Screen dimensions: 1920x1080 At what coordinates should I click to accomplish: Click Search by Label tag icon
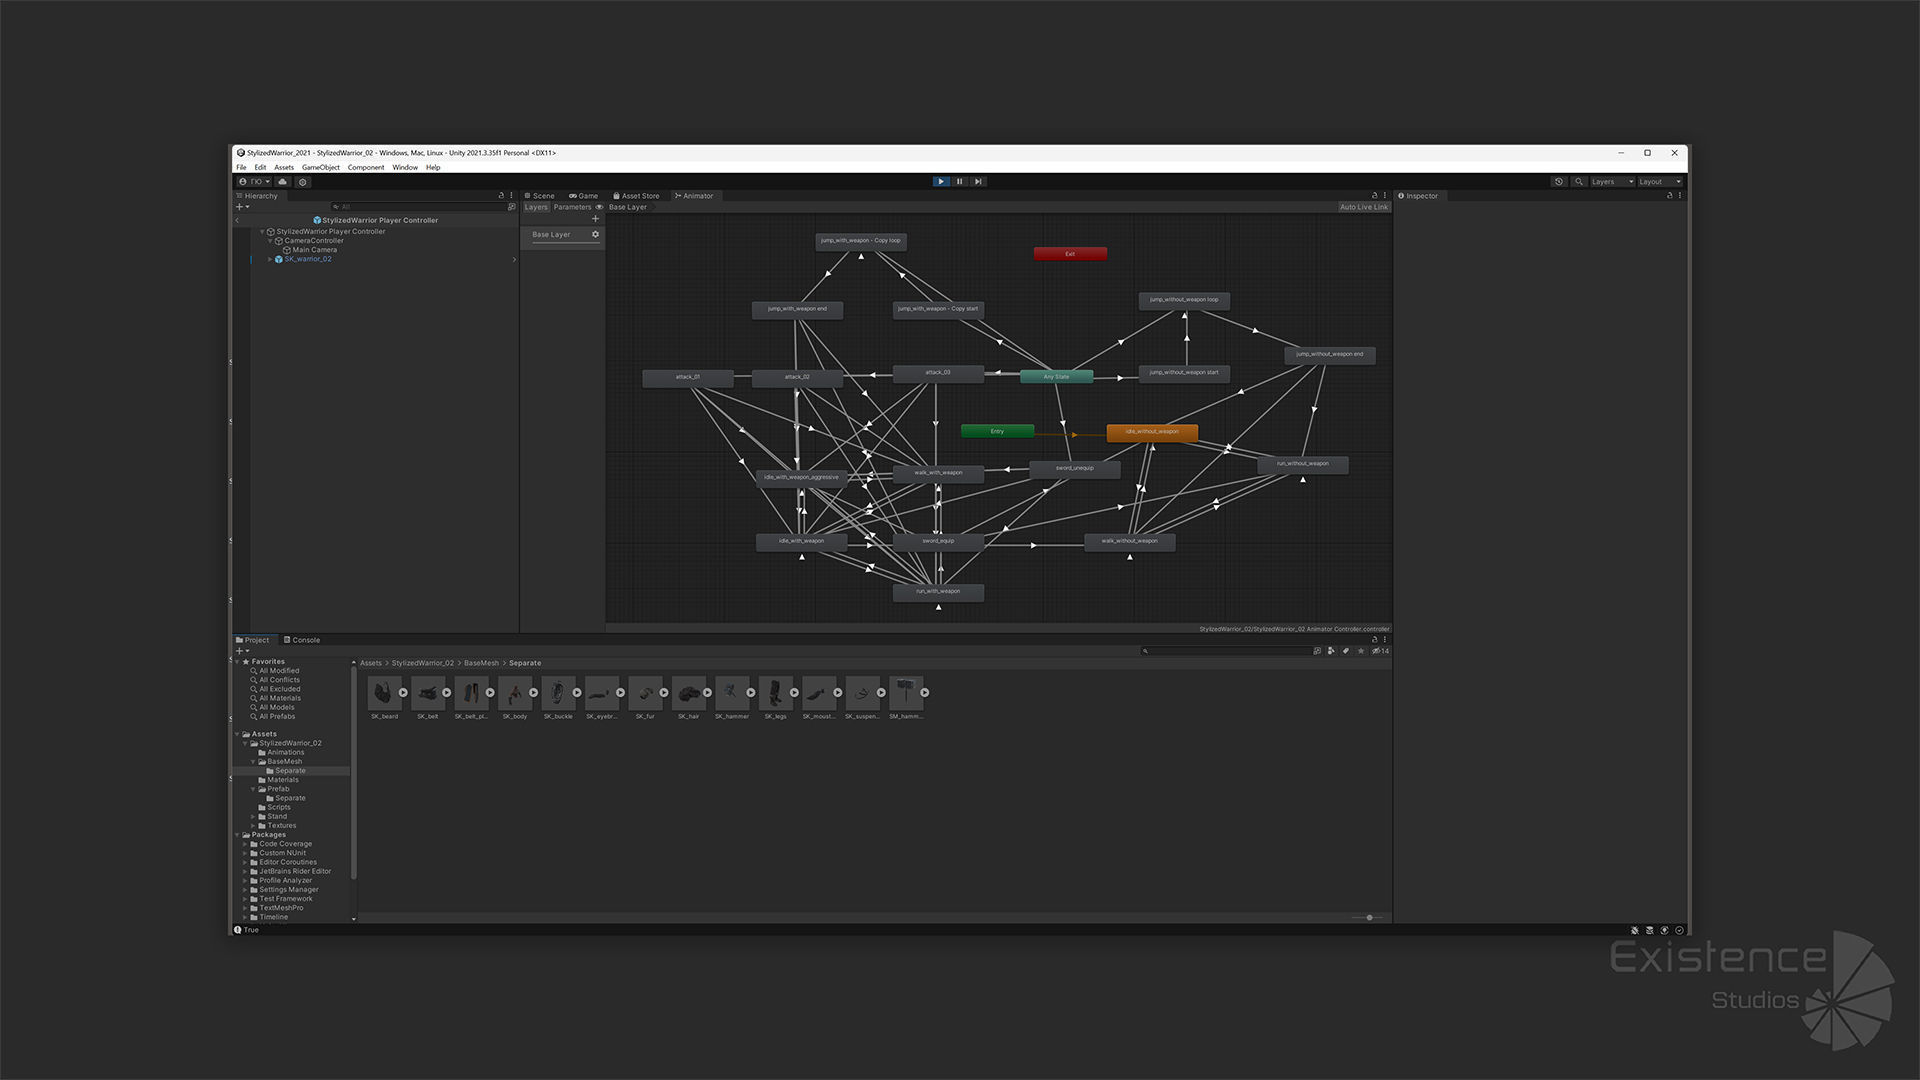coord(1346,651)
